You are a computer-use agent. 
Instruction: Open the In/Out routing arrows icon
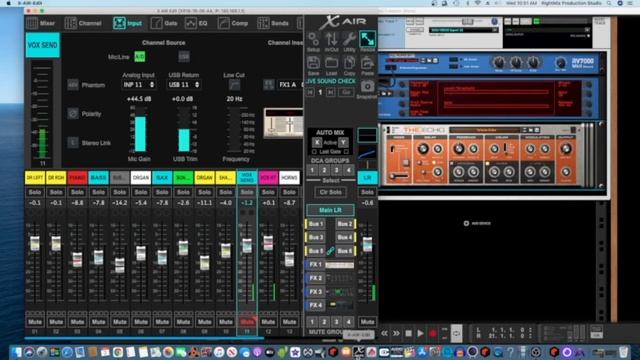coord(331,40)
